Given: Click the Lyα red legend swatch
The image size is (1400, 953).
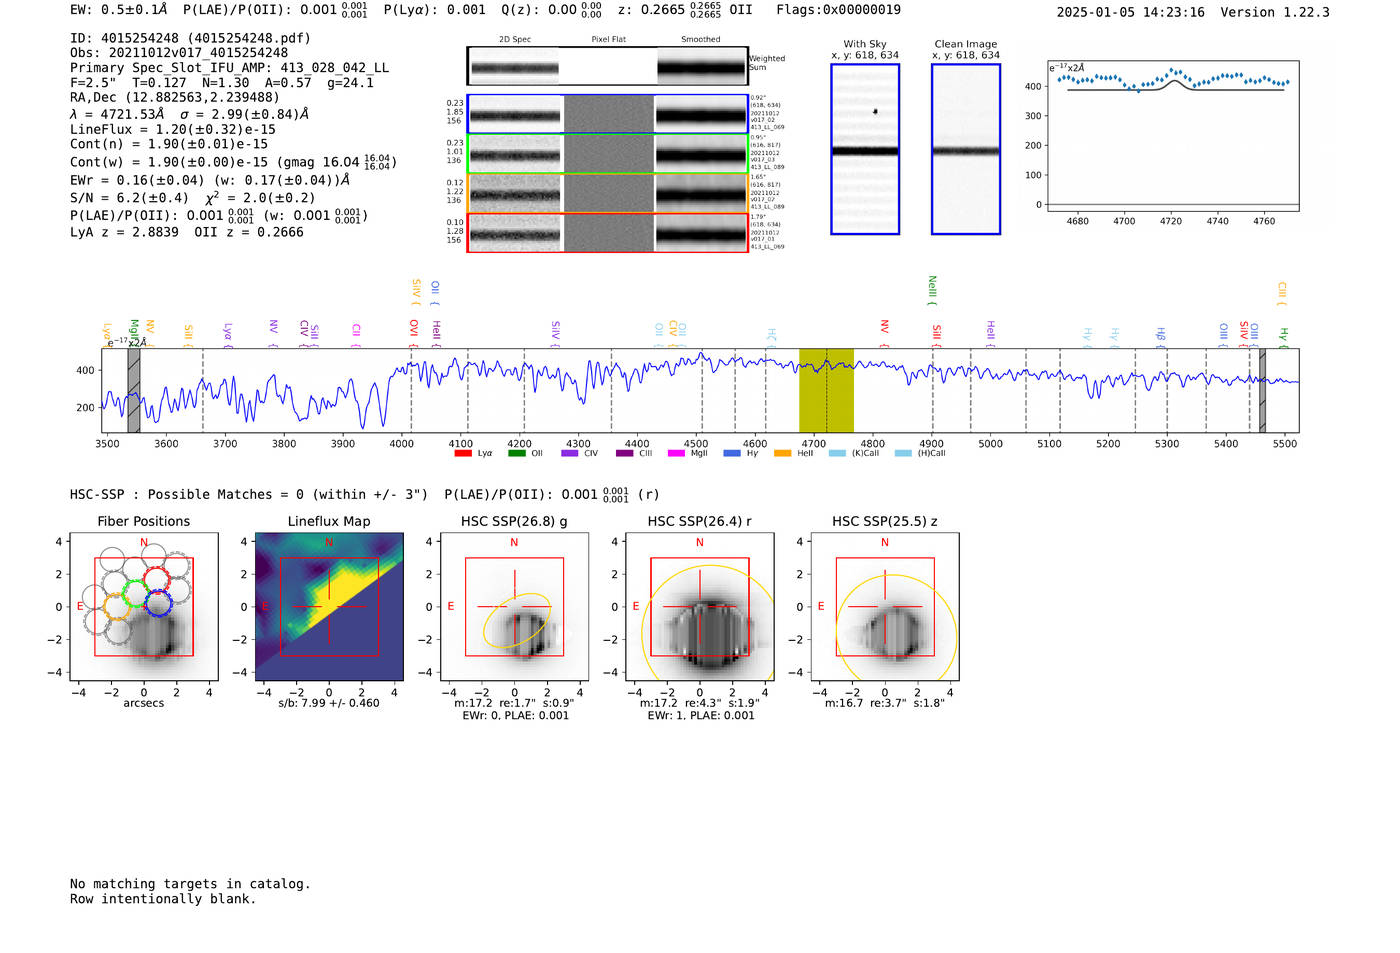Looking at the screenshot, I should [x=463, y=454].
